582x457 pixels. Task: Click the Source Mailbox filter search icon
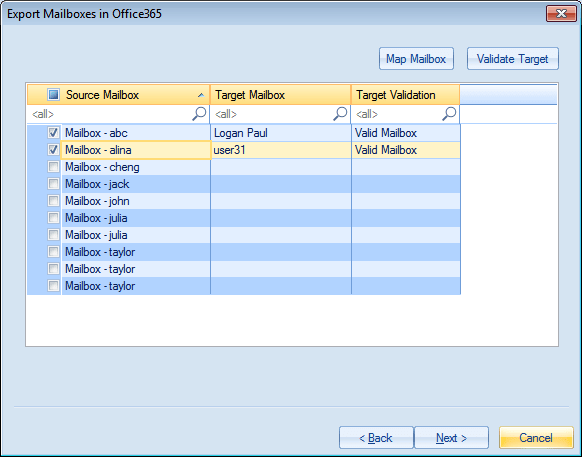[x=199, y=114]
